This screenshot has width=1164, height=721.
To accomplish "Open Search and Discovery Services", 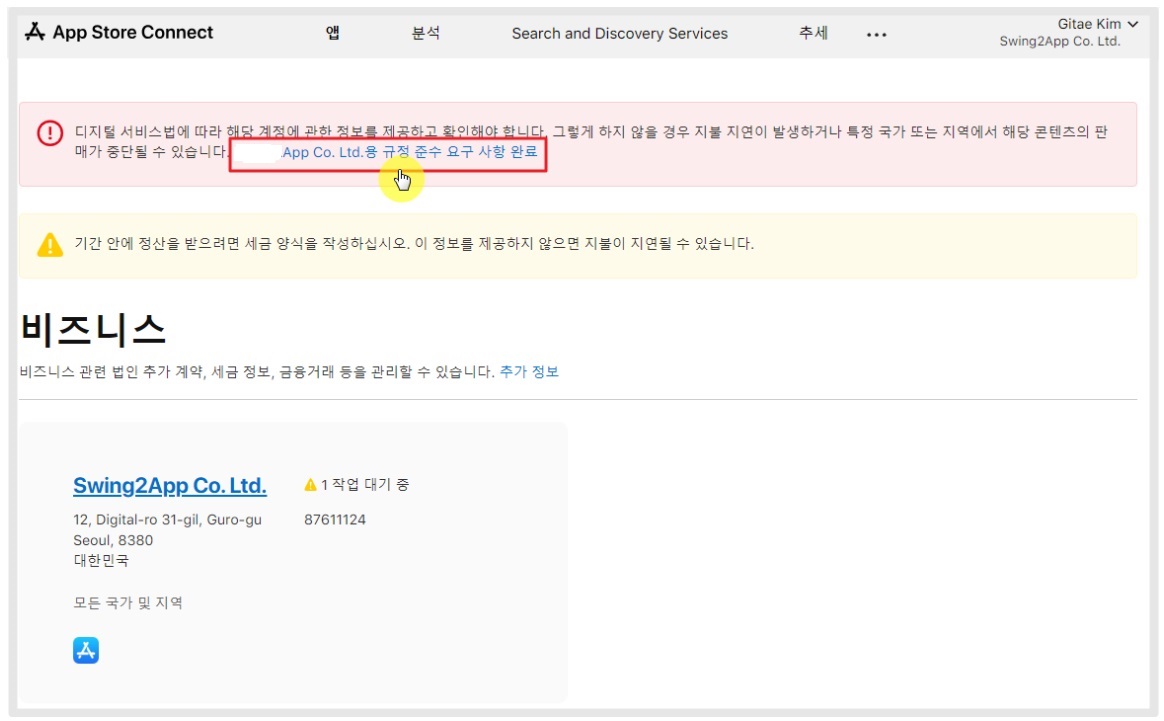I will 619,33.
